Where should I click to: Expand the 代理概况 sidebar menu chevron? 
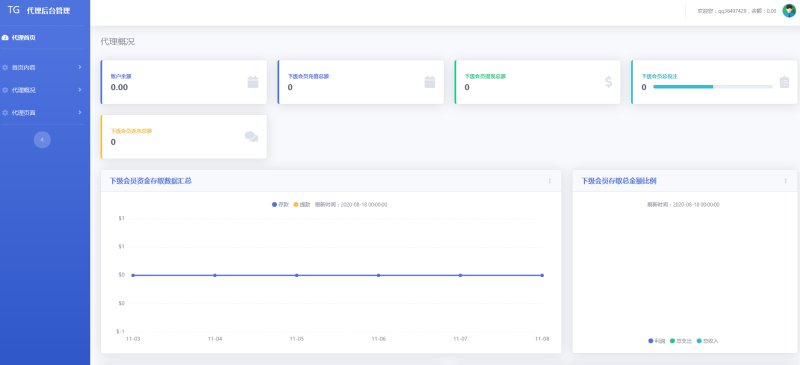coord(80,90)
